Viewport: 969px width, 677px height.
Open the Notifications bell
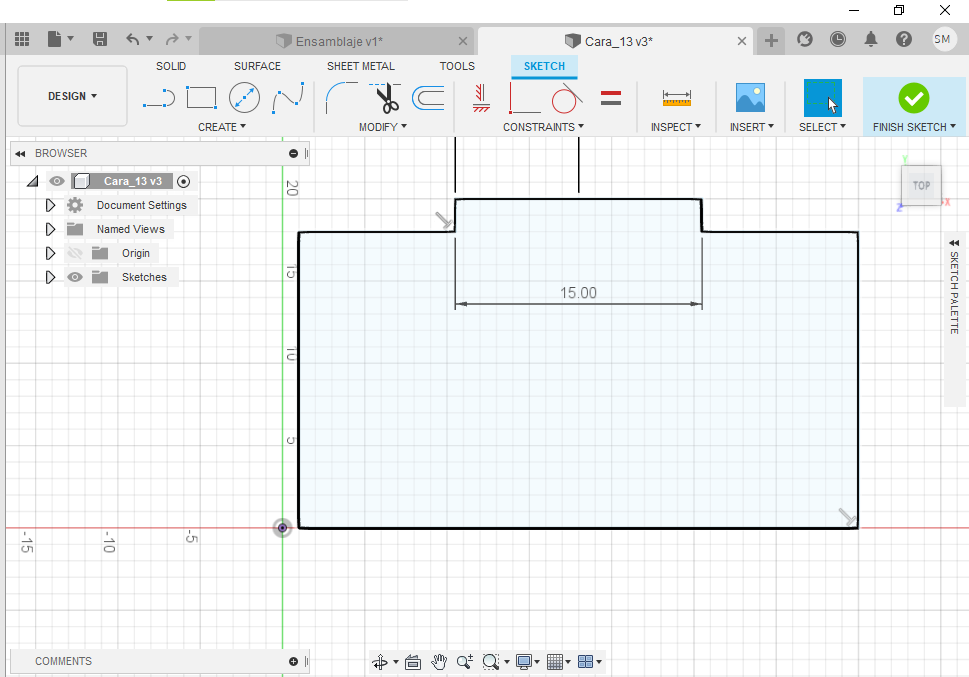click(871, 40)
